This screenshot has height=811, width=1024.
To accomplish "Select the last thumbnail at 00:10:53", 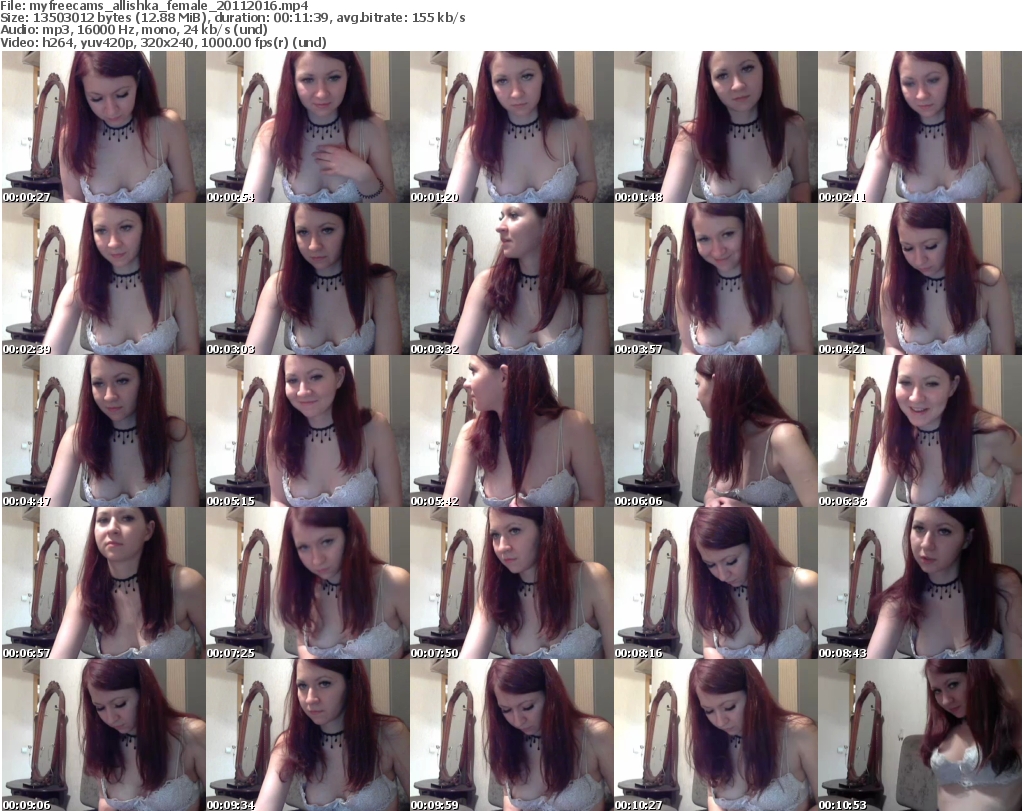I will (919, 735).
